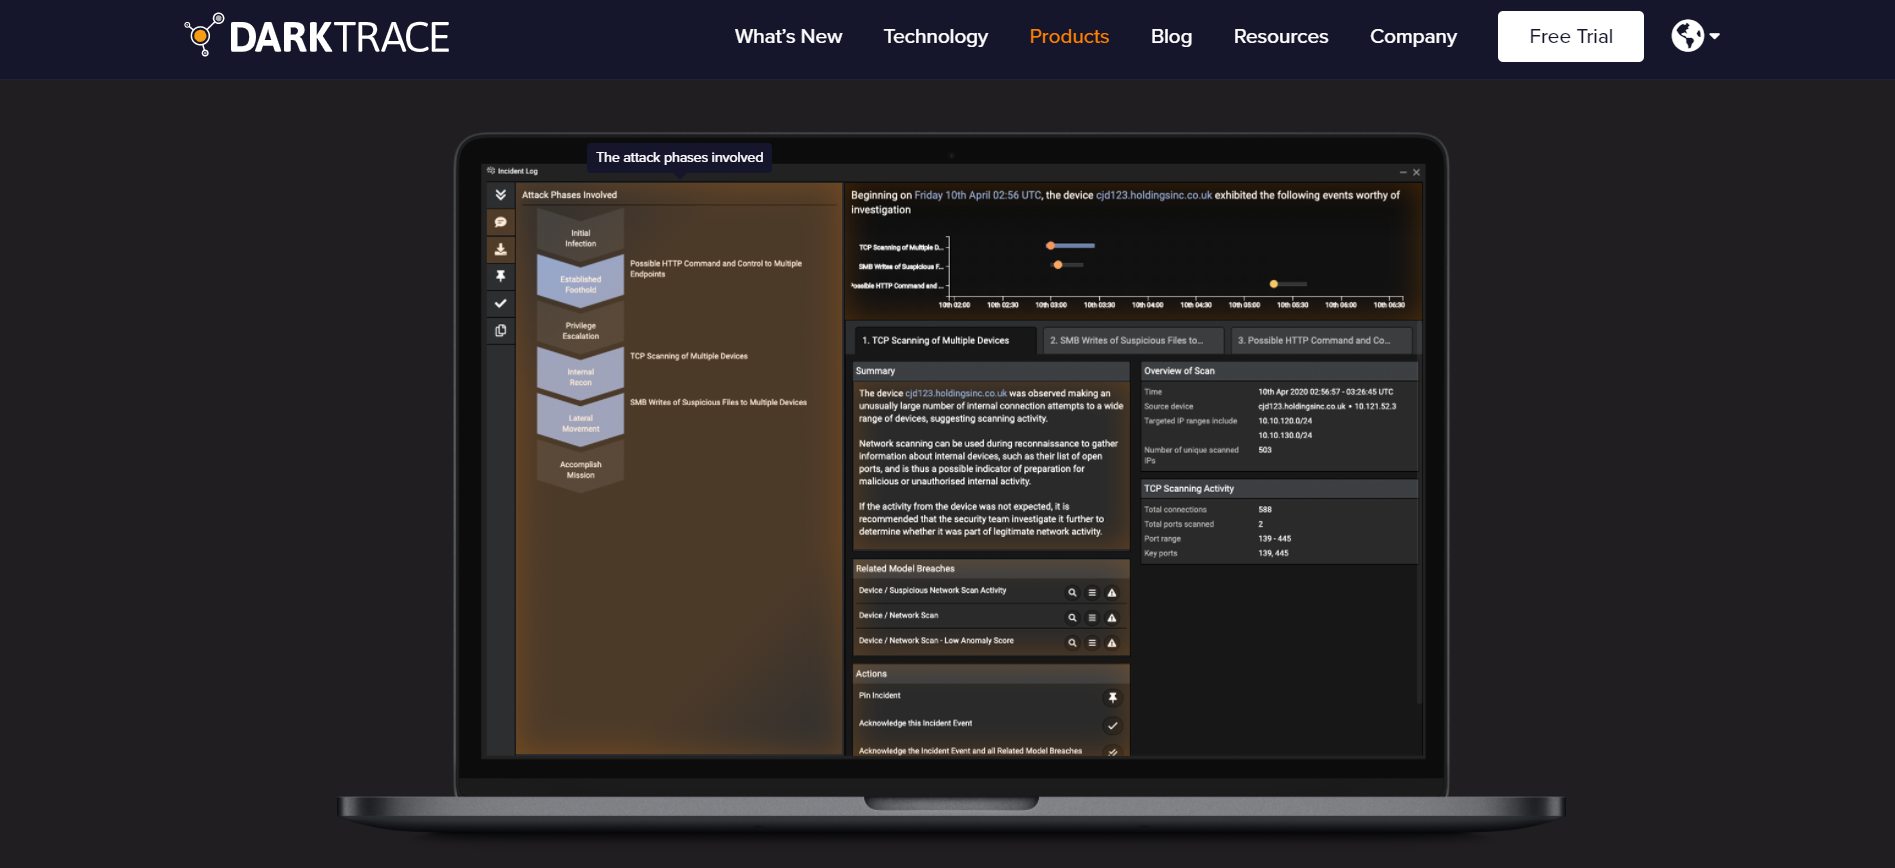This screenshot has height=868, width=1895.
Task: Select the Established Foothold phase
Action: [x=580, y=282]
